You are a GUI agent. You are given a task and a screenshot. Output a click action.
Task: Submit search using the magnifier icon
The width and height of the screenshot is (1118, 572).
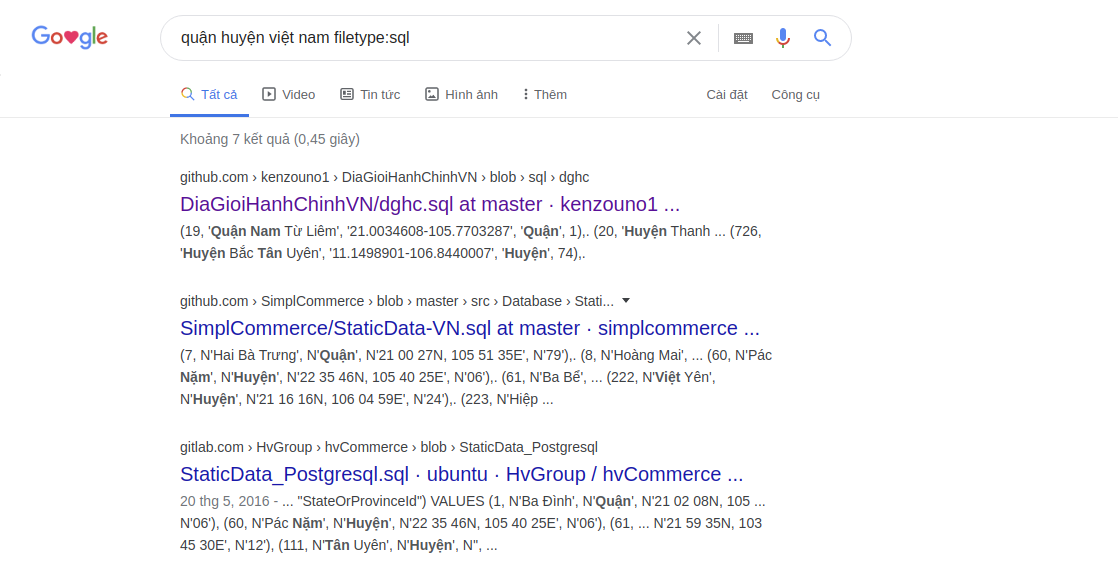pyautogui.click(x=823, y=38)
